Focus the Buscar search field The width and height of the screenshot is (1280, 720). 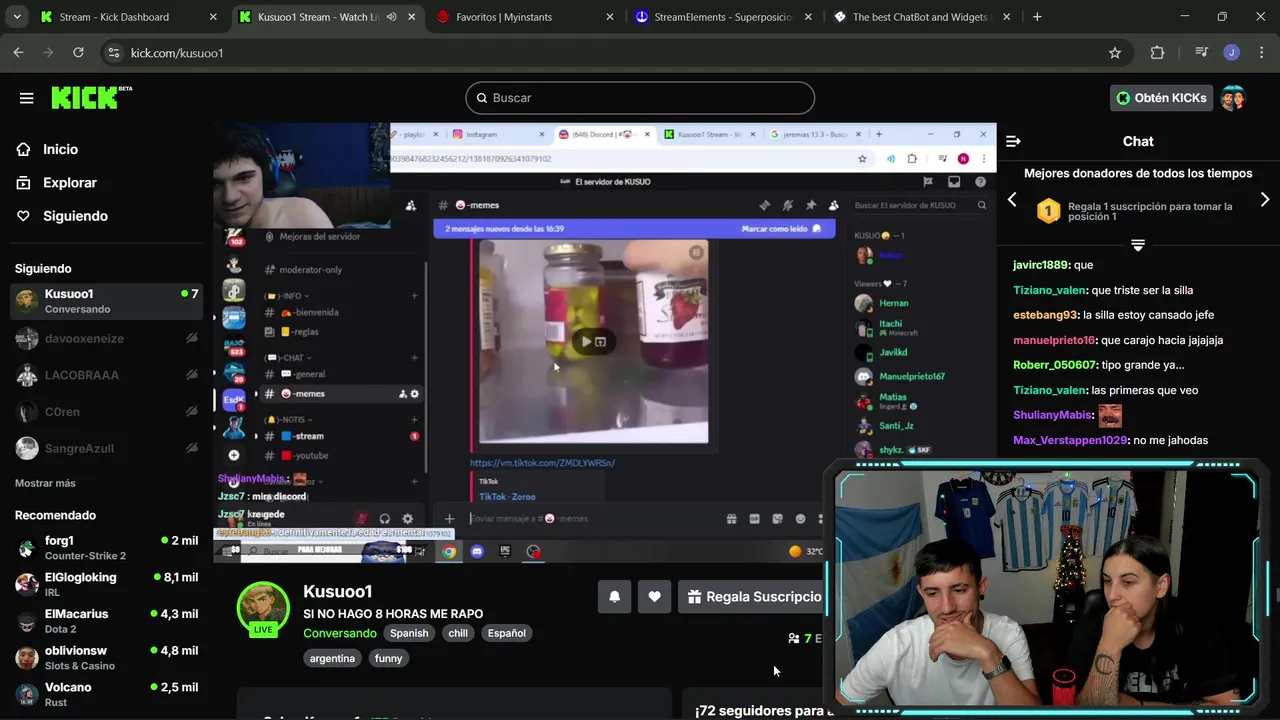pyautogui.click(x=640, y=98)
